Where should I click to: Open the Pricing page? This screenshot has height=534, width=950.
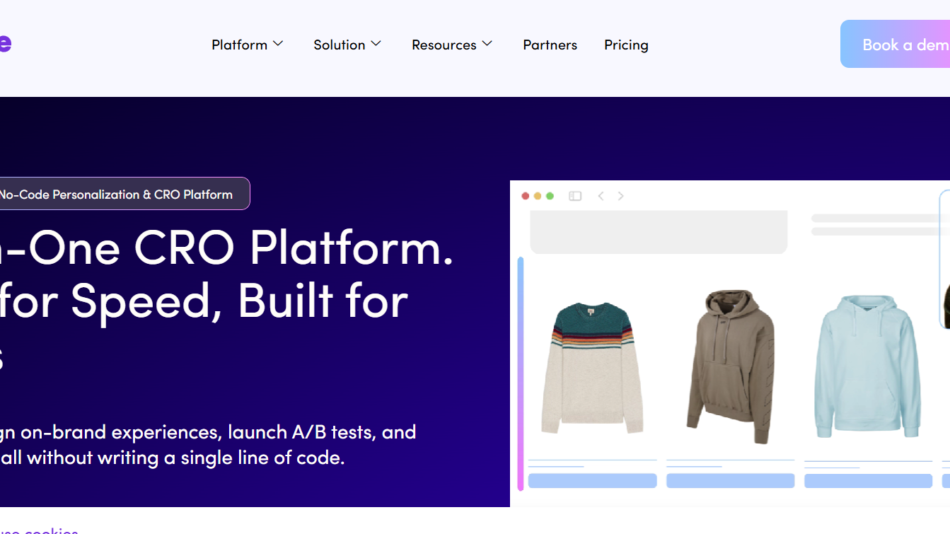coord(626,45)
